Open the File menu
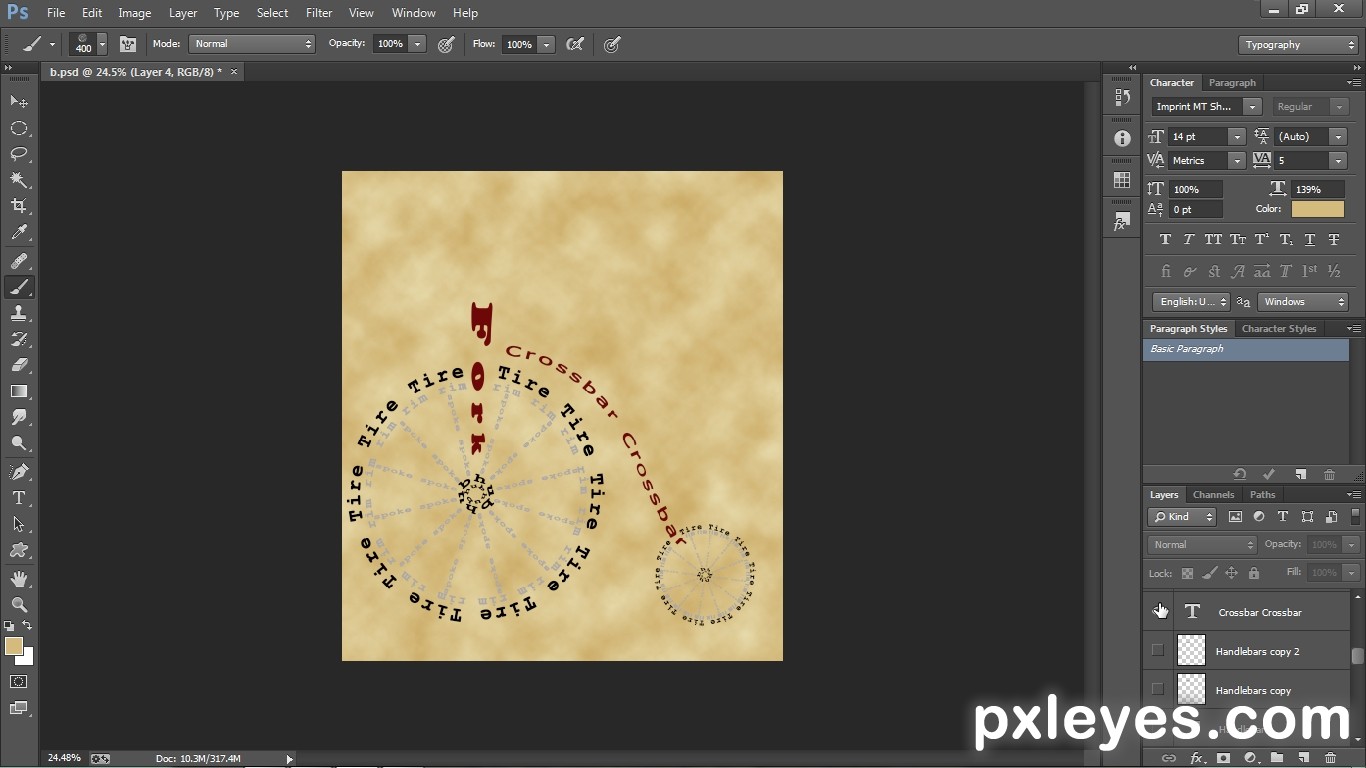The image size is (1366, 768). 56,13
